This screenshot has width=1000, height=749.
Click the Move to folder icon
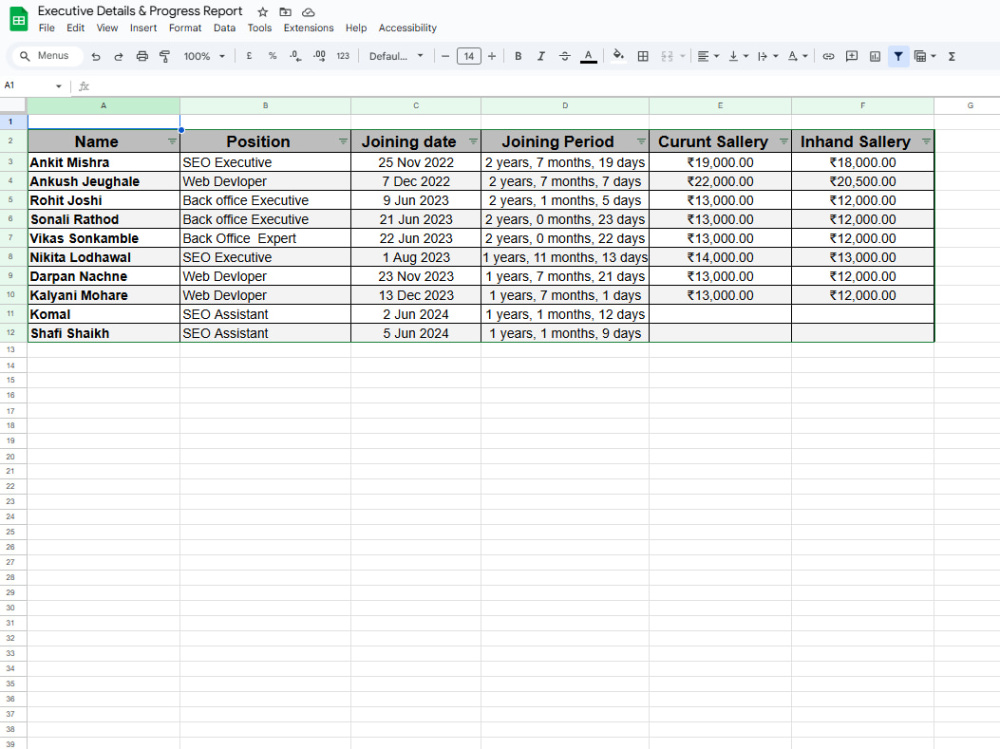285,12
